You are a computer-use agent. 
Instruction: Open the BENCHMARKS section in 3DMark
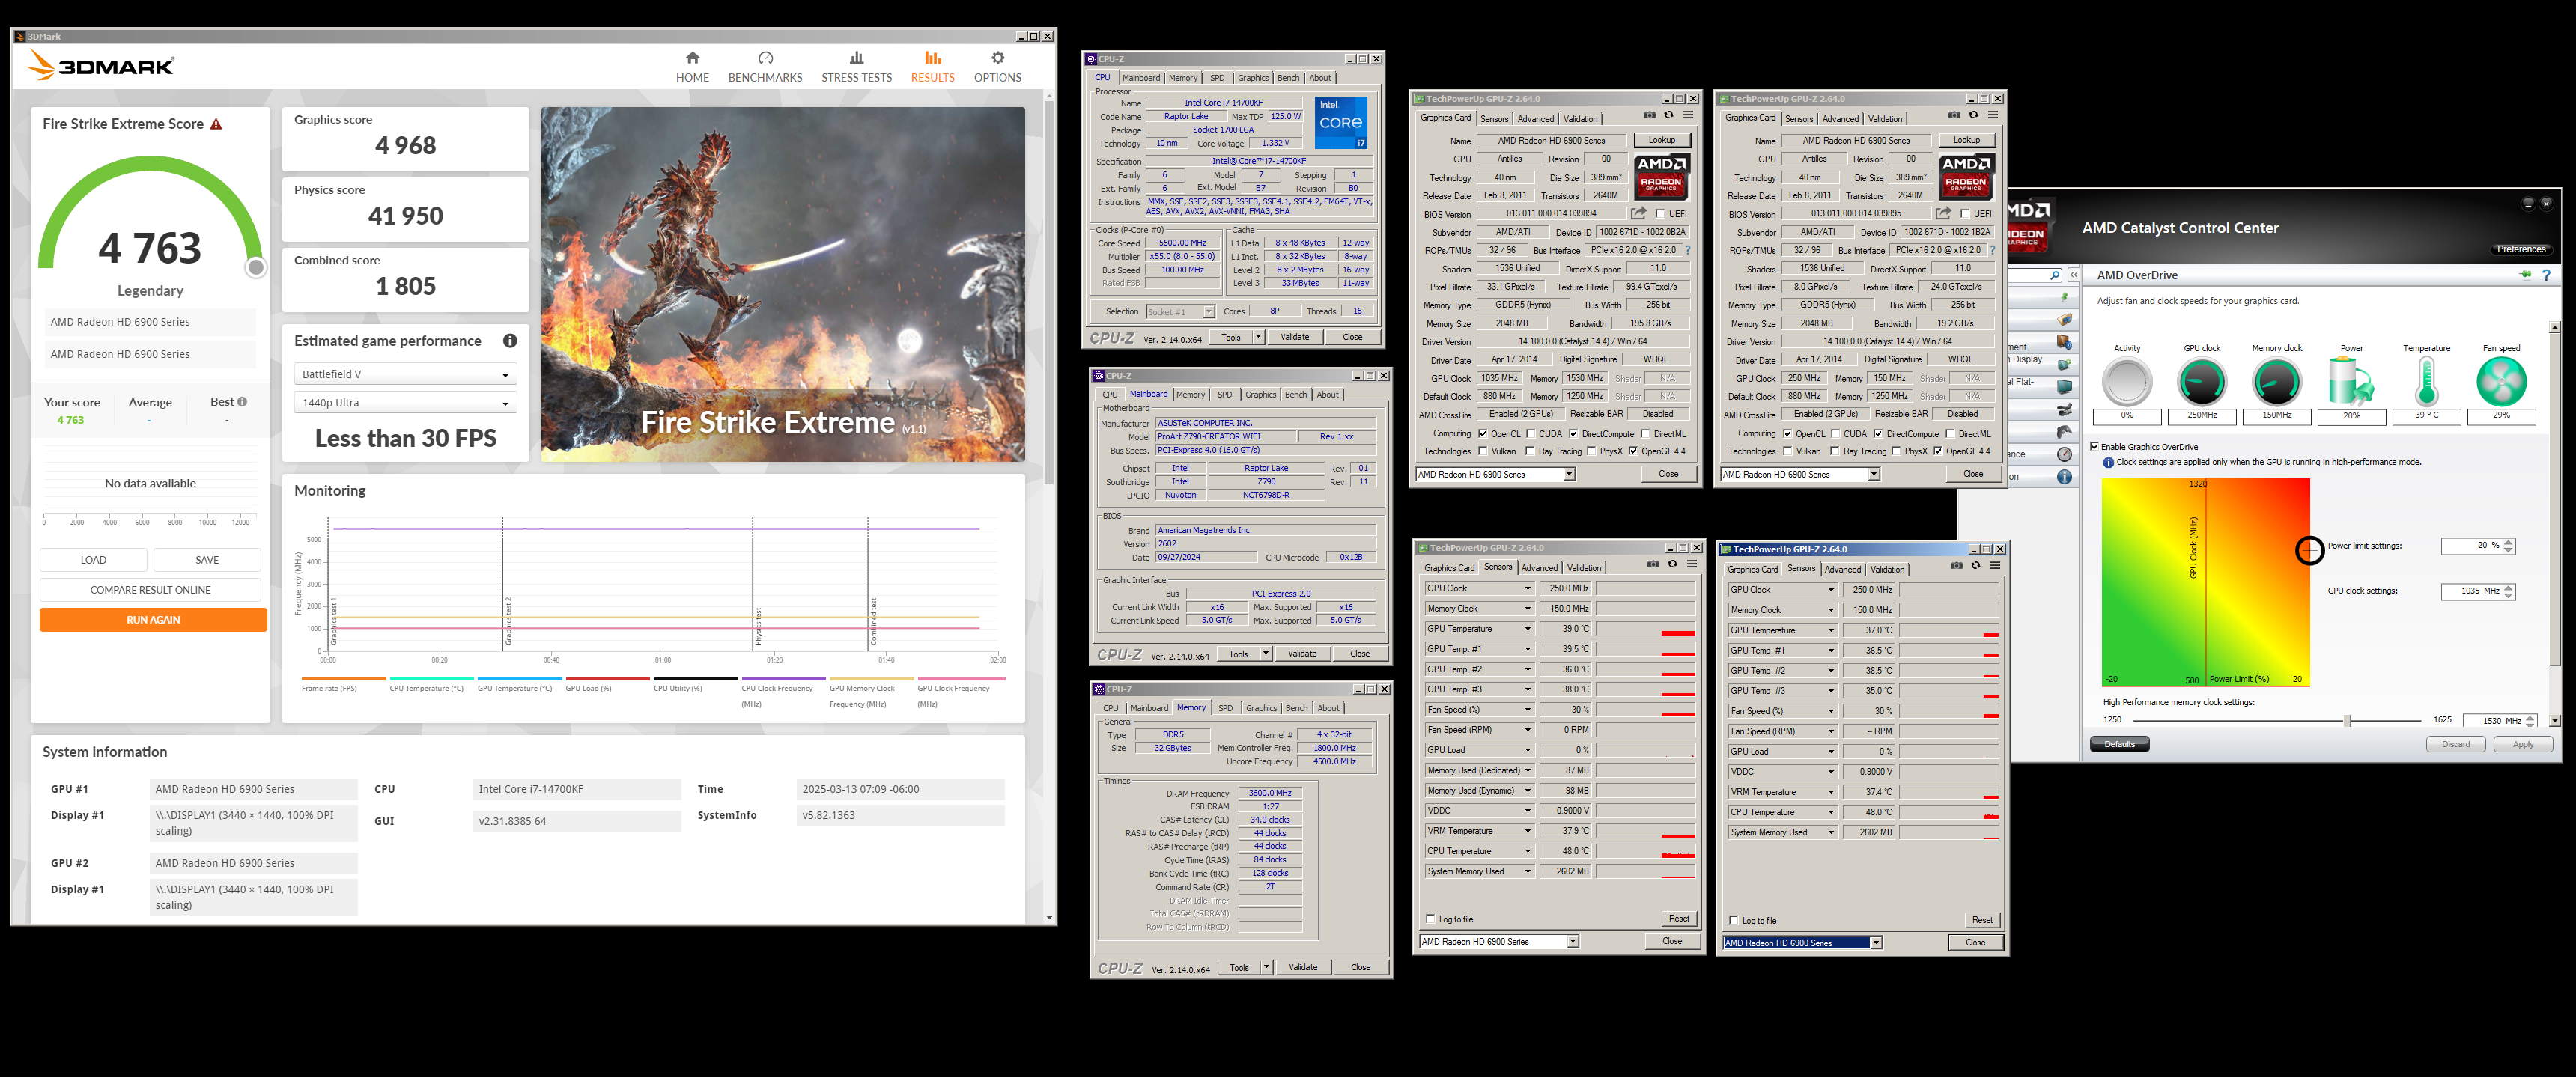pyautogui.click(x=765, y=67)
